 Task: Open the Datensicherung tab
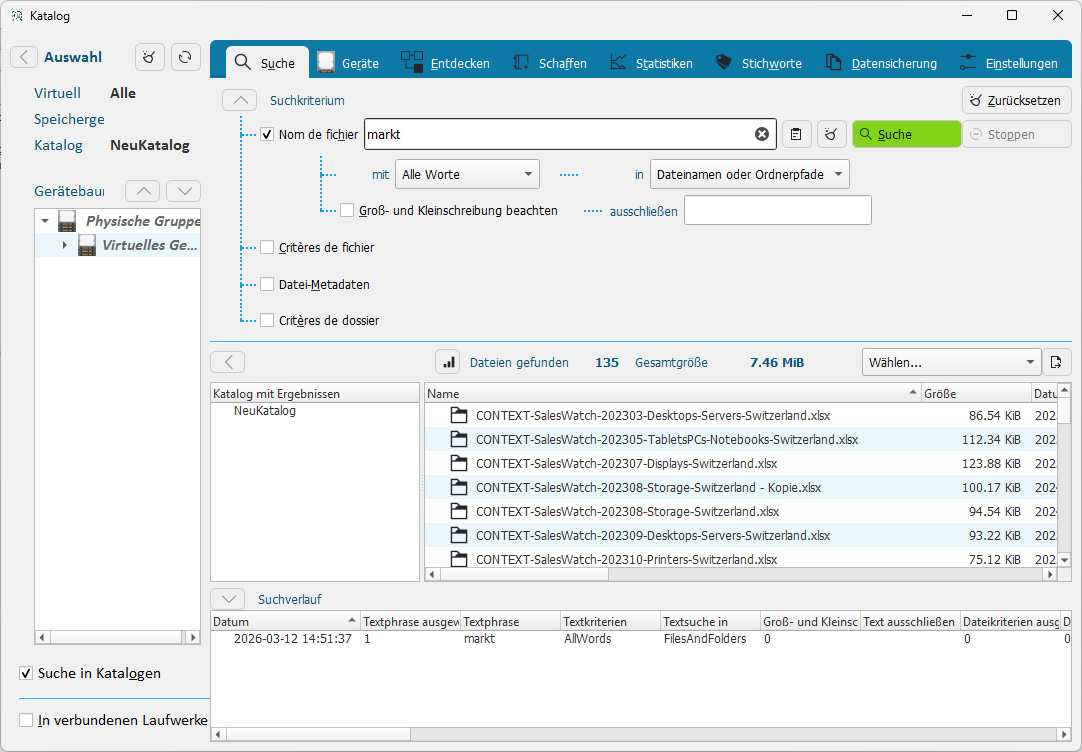[x=881, y=63]
